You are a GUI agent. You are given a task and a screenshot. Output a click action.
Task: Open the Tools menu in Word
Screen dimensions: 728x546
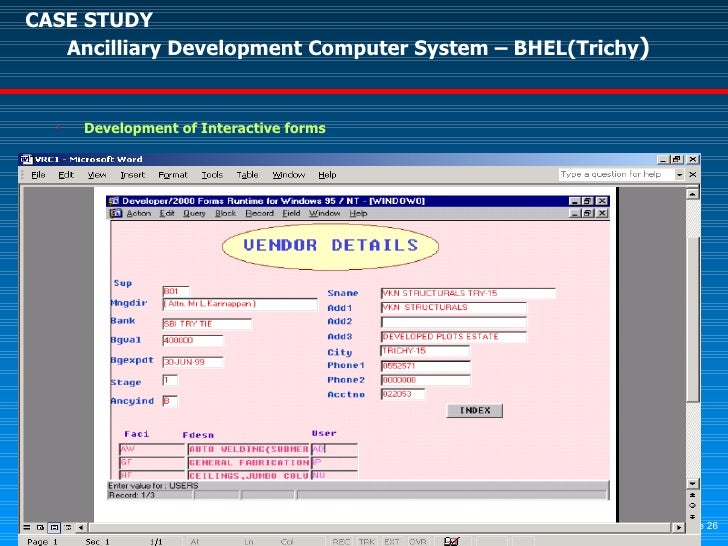[212, 175]
